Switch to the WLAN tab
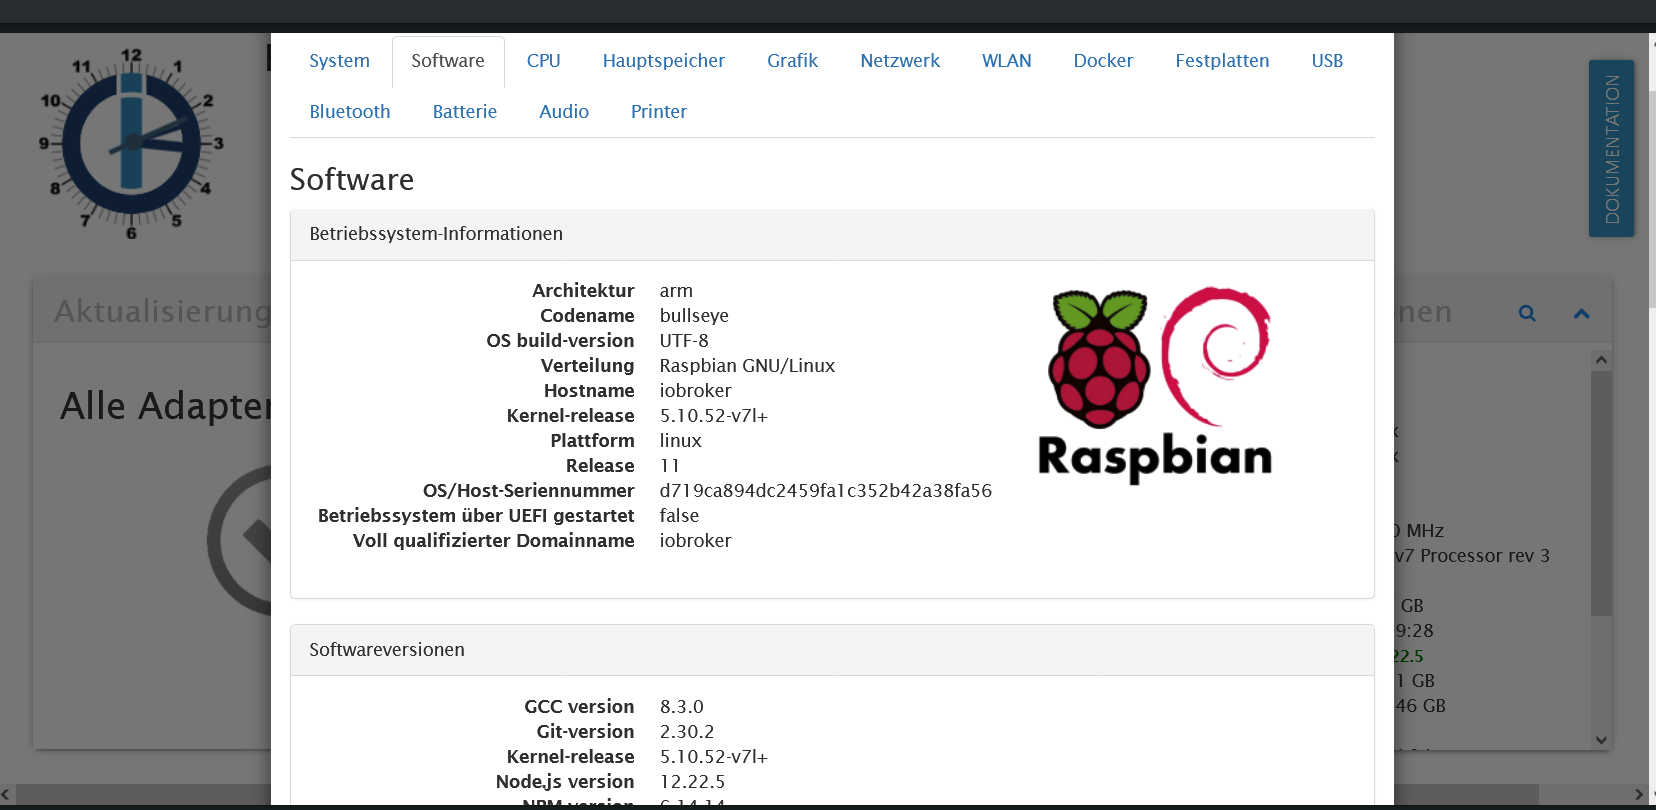Viewport: 1656px width, 810px height. 1006,61
